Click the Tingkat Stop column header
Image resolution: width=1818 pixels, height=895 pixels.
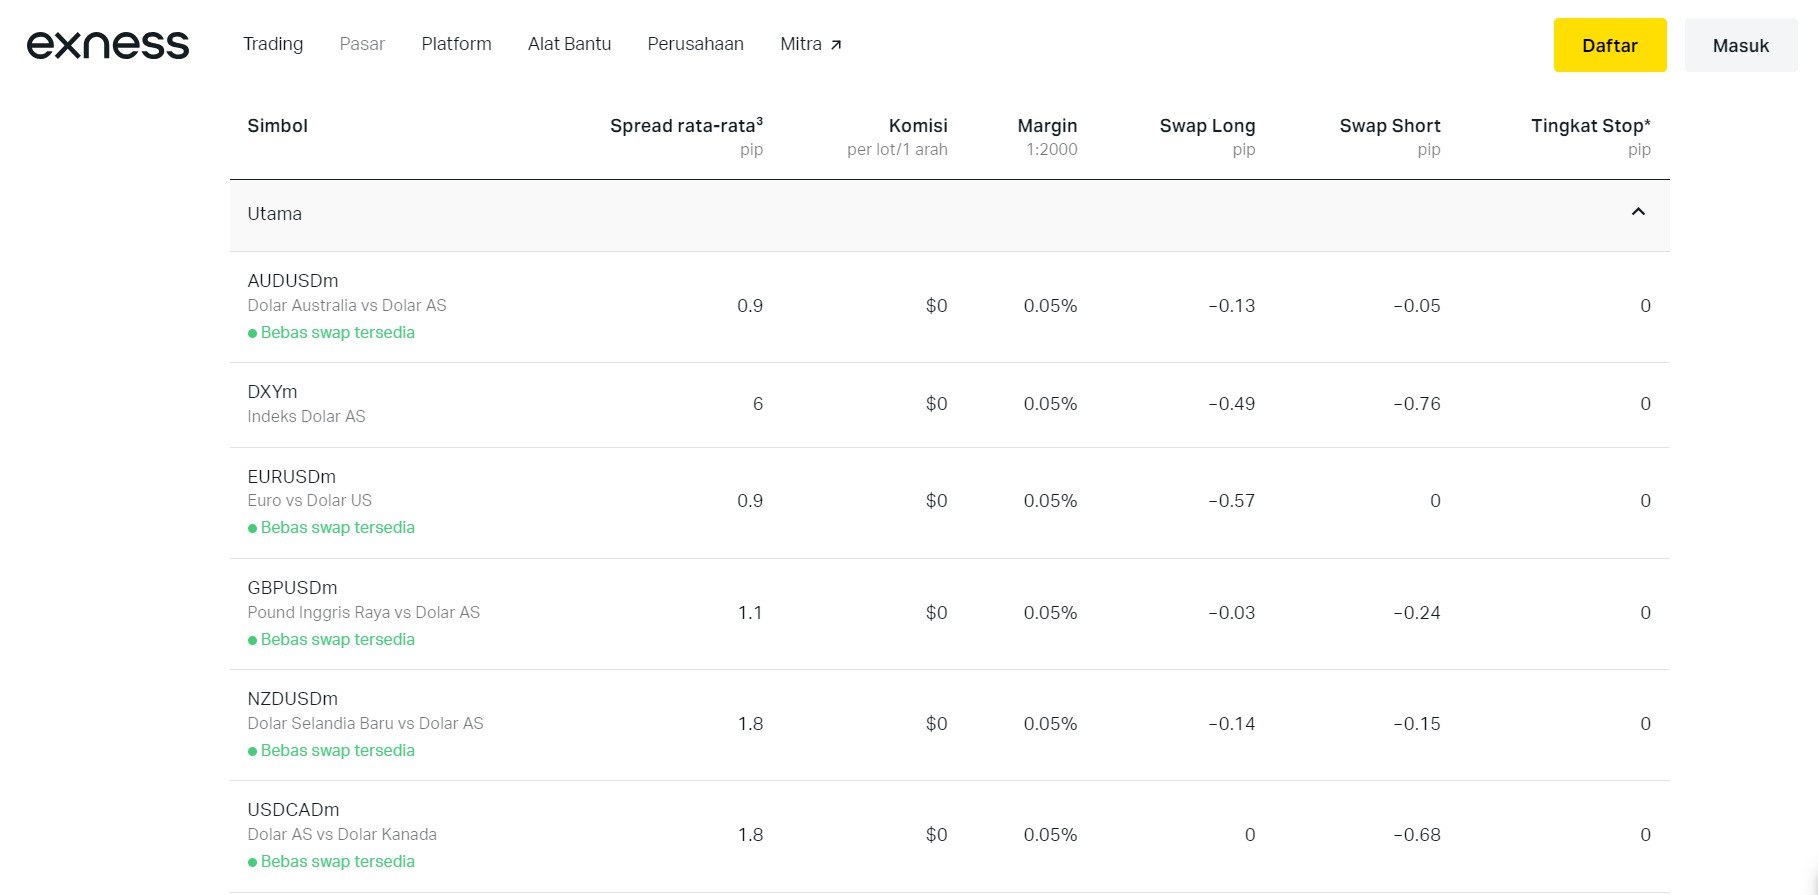point(1591,126)
